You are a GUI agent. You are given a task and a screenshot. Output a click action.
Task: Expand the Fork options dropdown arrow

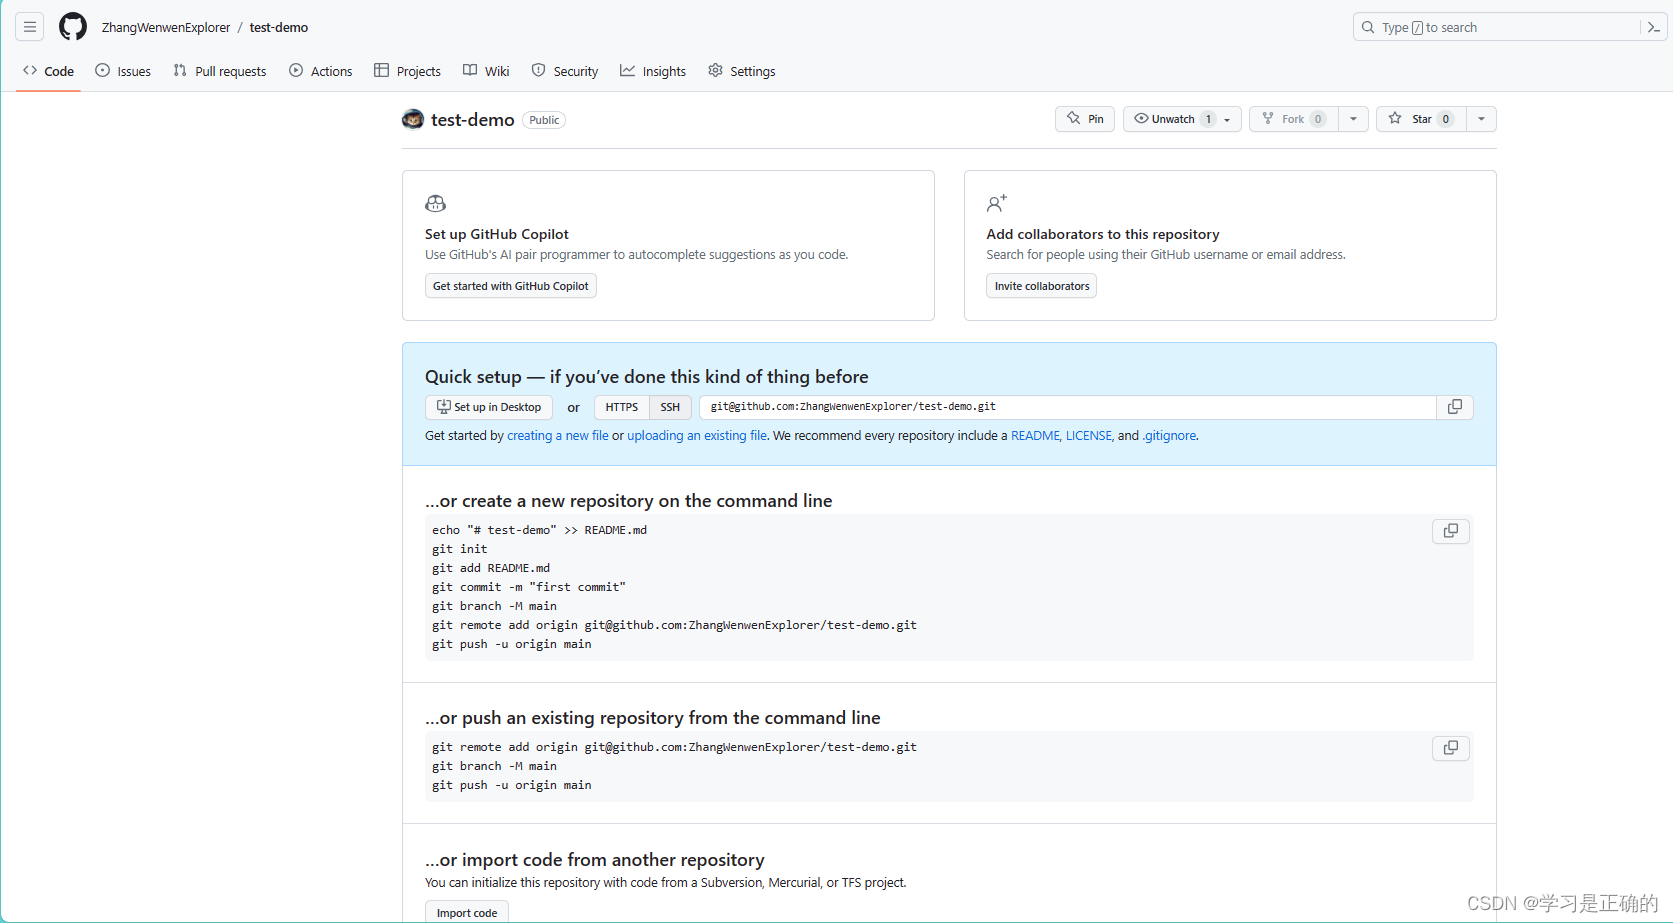1353,119
